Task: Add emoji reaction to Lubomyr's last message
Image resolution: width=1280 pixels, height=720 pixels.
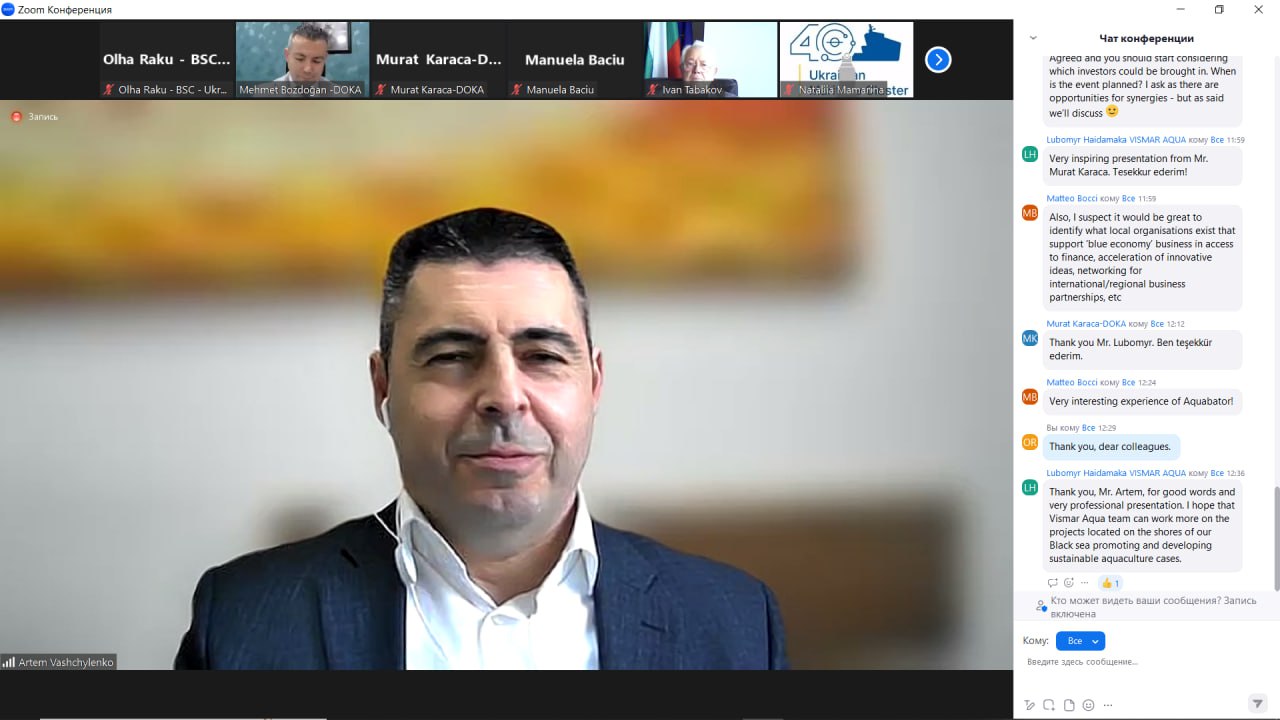Action: [1068, 583]
